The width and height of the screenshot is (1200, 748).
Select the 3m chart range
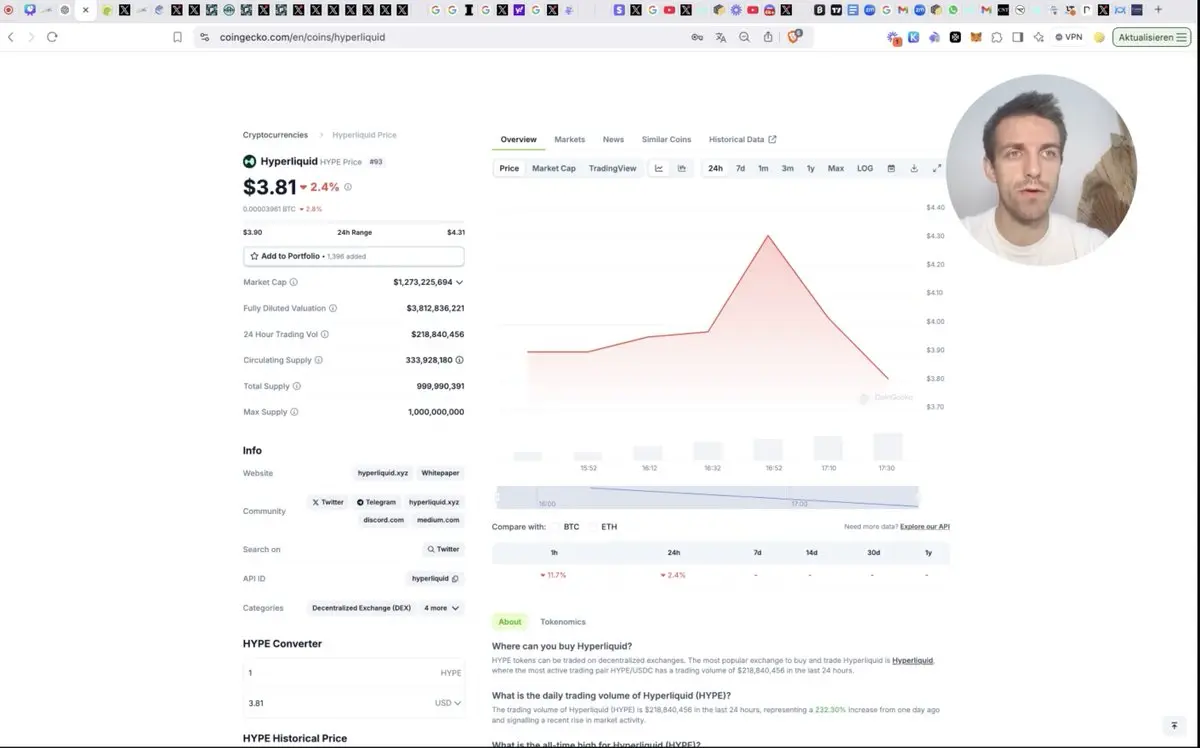tap(788, 168)
